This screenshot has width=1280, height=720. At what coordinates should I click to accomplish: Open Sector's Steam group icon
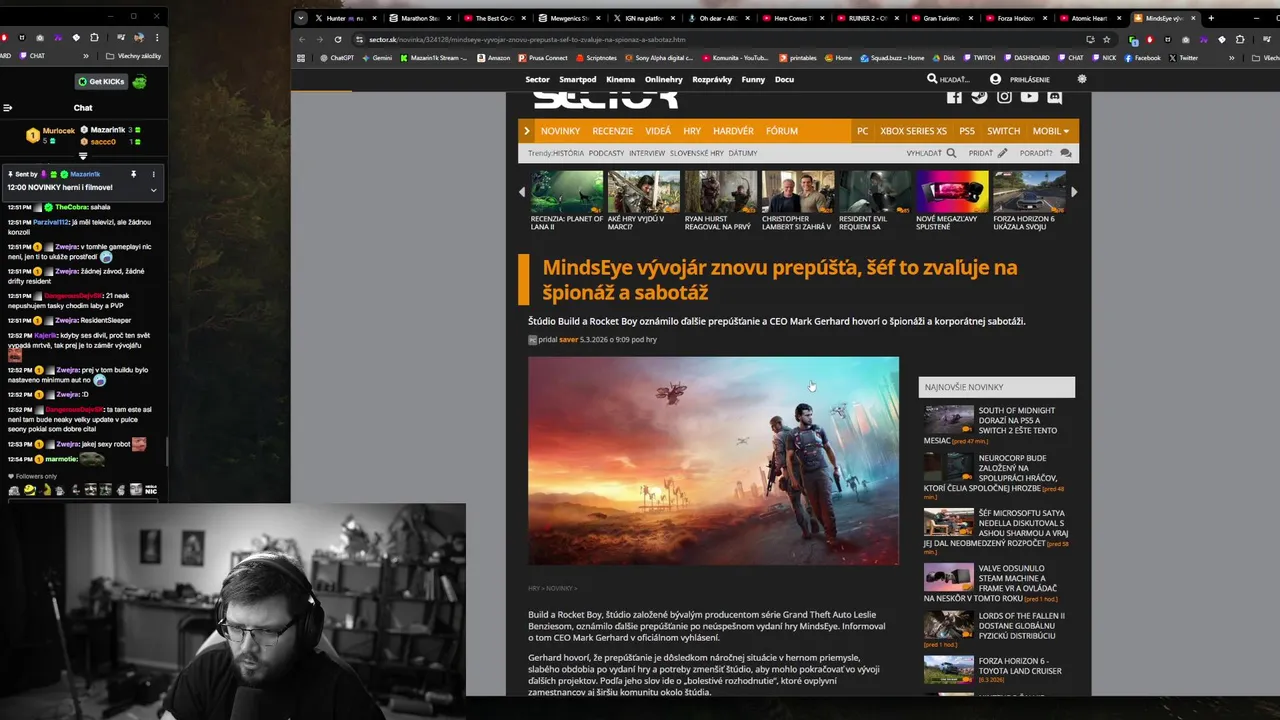point(979,97)
